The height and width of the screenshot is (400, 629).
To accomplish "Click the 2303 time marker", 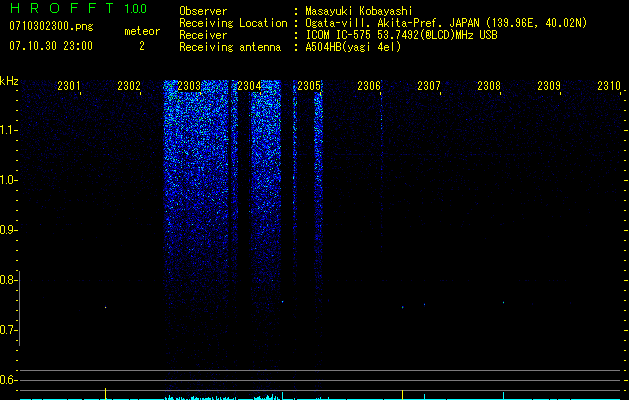I will coord(189,85).
